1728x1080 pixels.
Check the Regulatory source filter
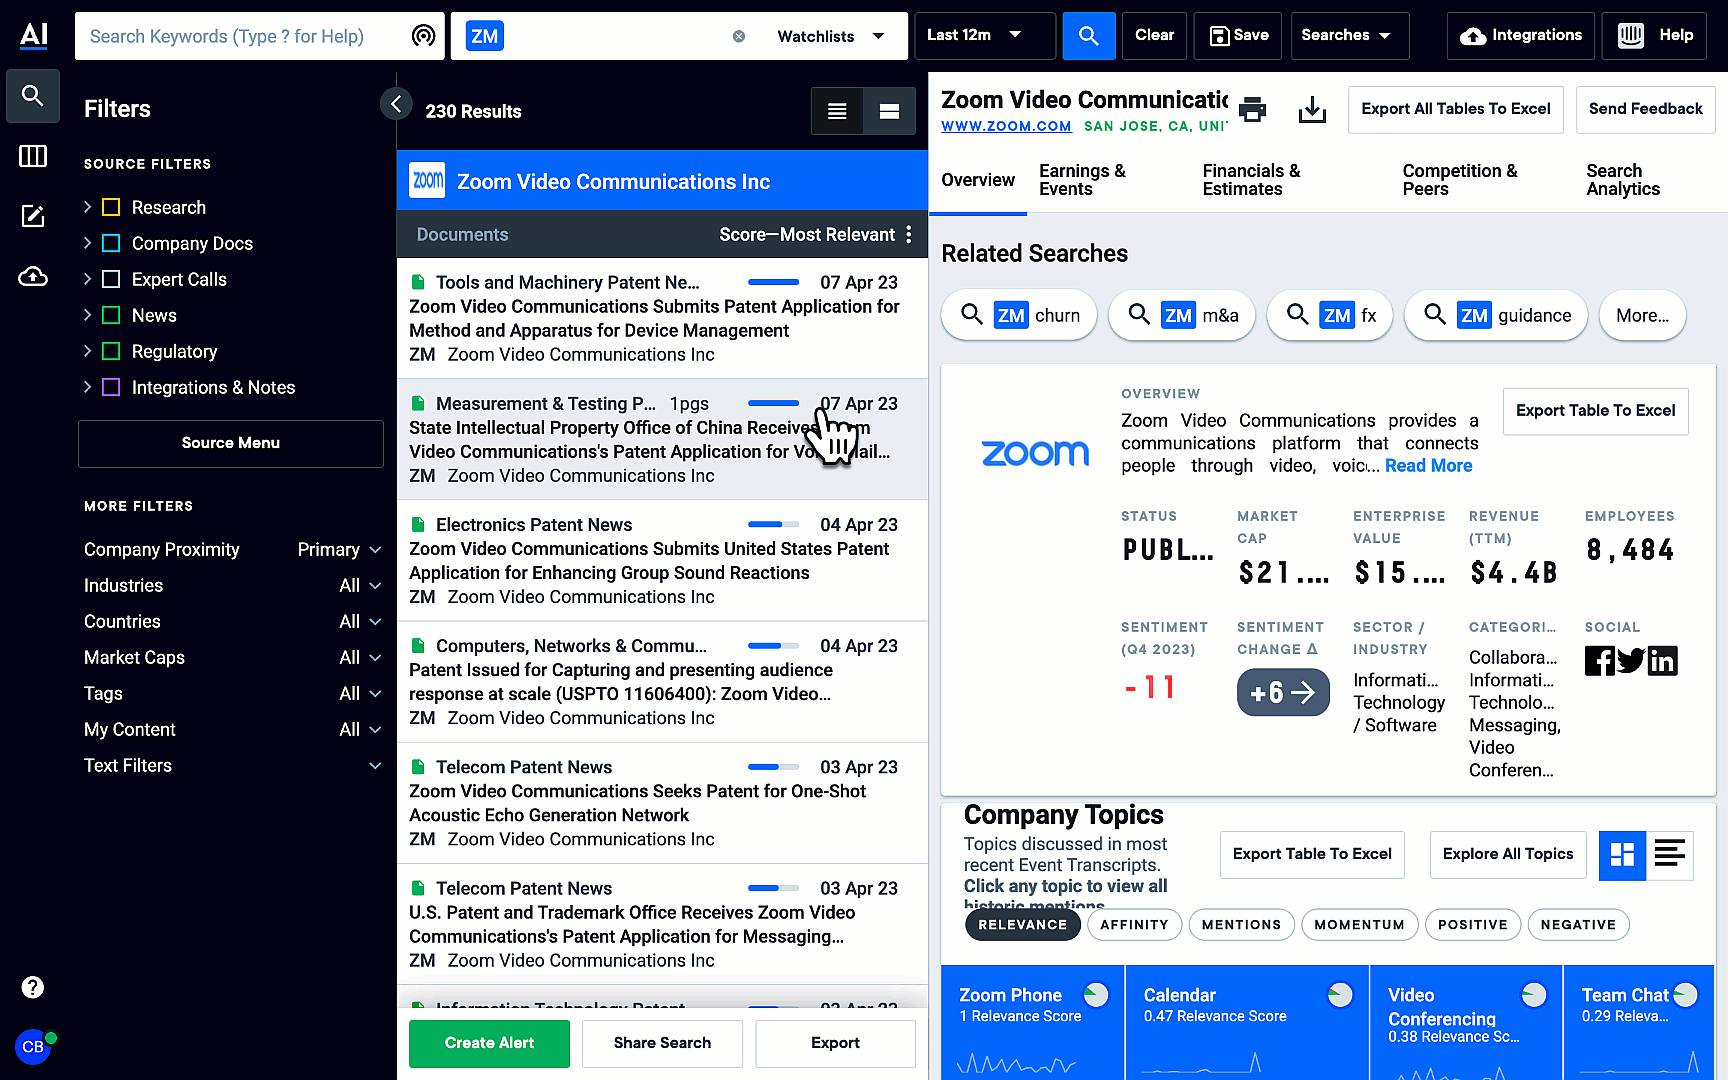point(111,351)
